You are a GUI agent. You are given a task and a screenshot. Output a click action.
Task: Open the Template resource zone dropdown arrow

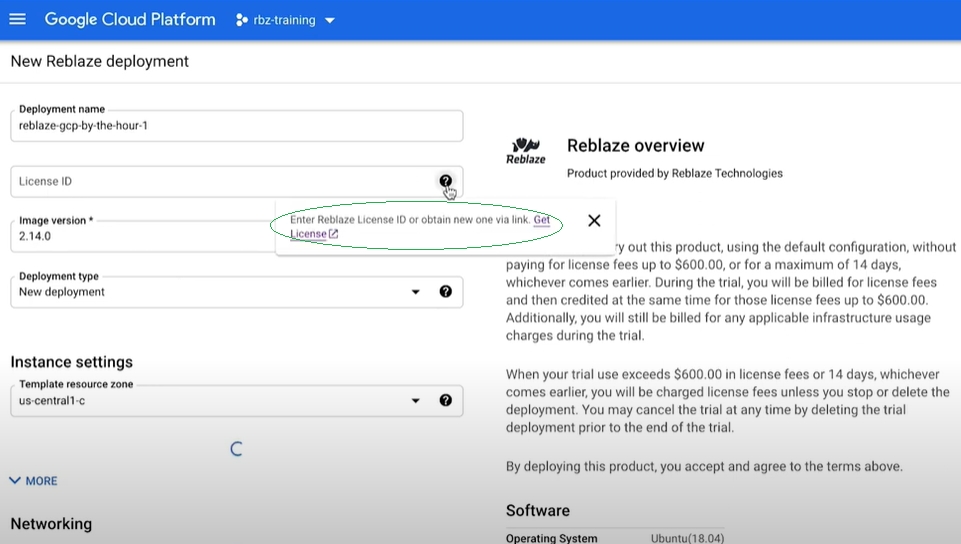point(416,401)
